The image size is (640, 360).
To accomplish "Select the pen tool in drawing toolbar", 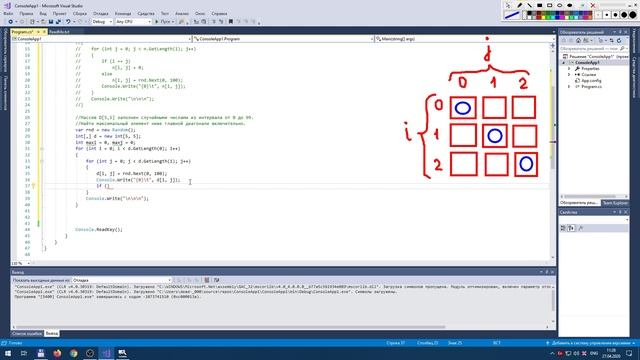I will coord(520,5).
